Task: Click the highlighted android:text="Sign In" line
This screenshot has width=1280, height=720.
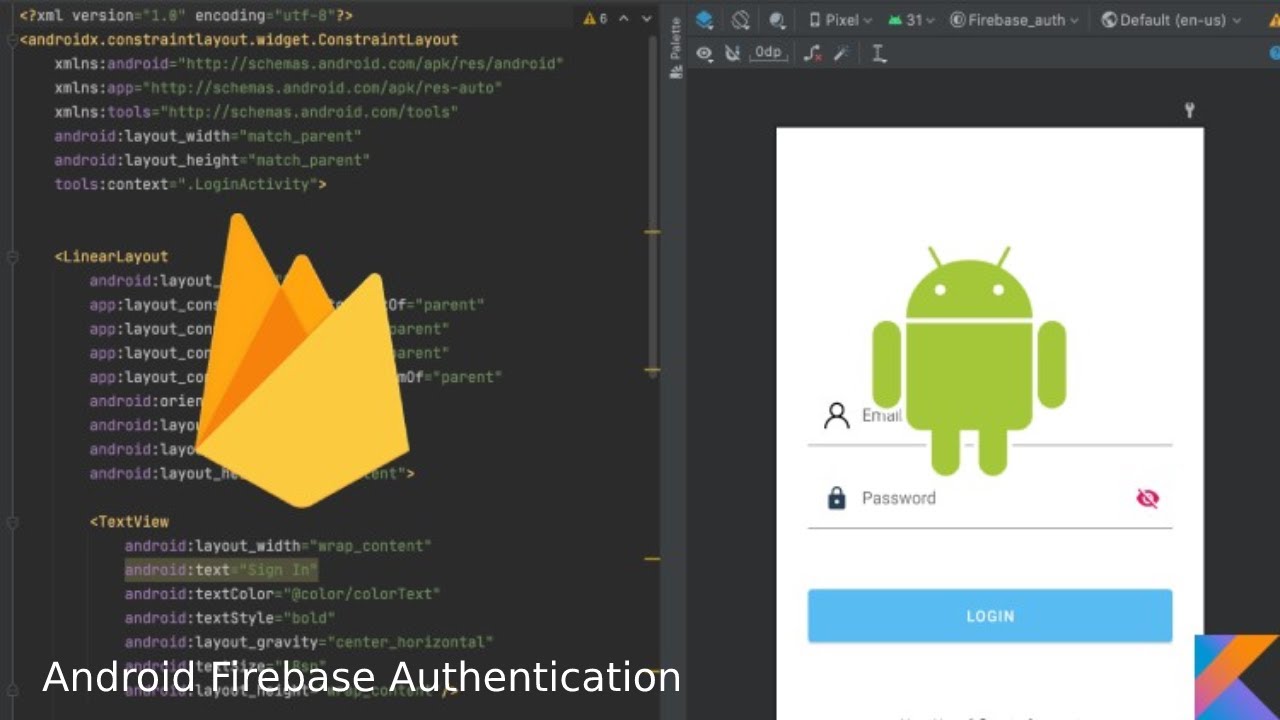Action: tap(221, 570)
